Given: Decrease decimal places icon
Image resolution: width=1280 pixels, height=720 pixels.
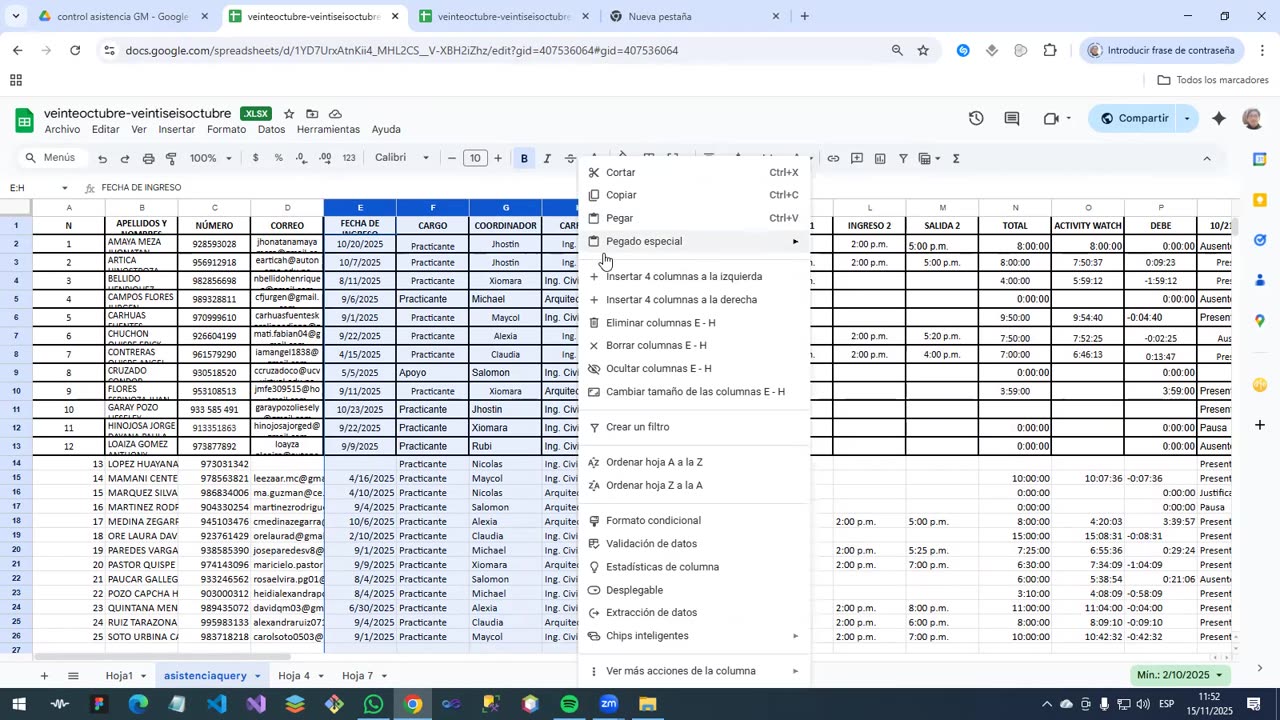Looking at the screenshot, I should point(301,158).
